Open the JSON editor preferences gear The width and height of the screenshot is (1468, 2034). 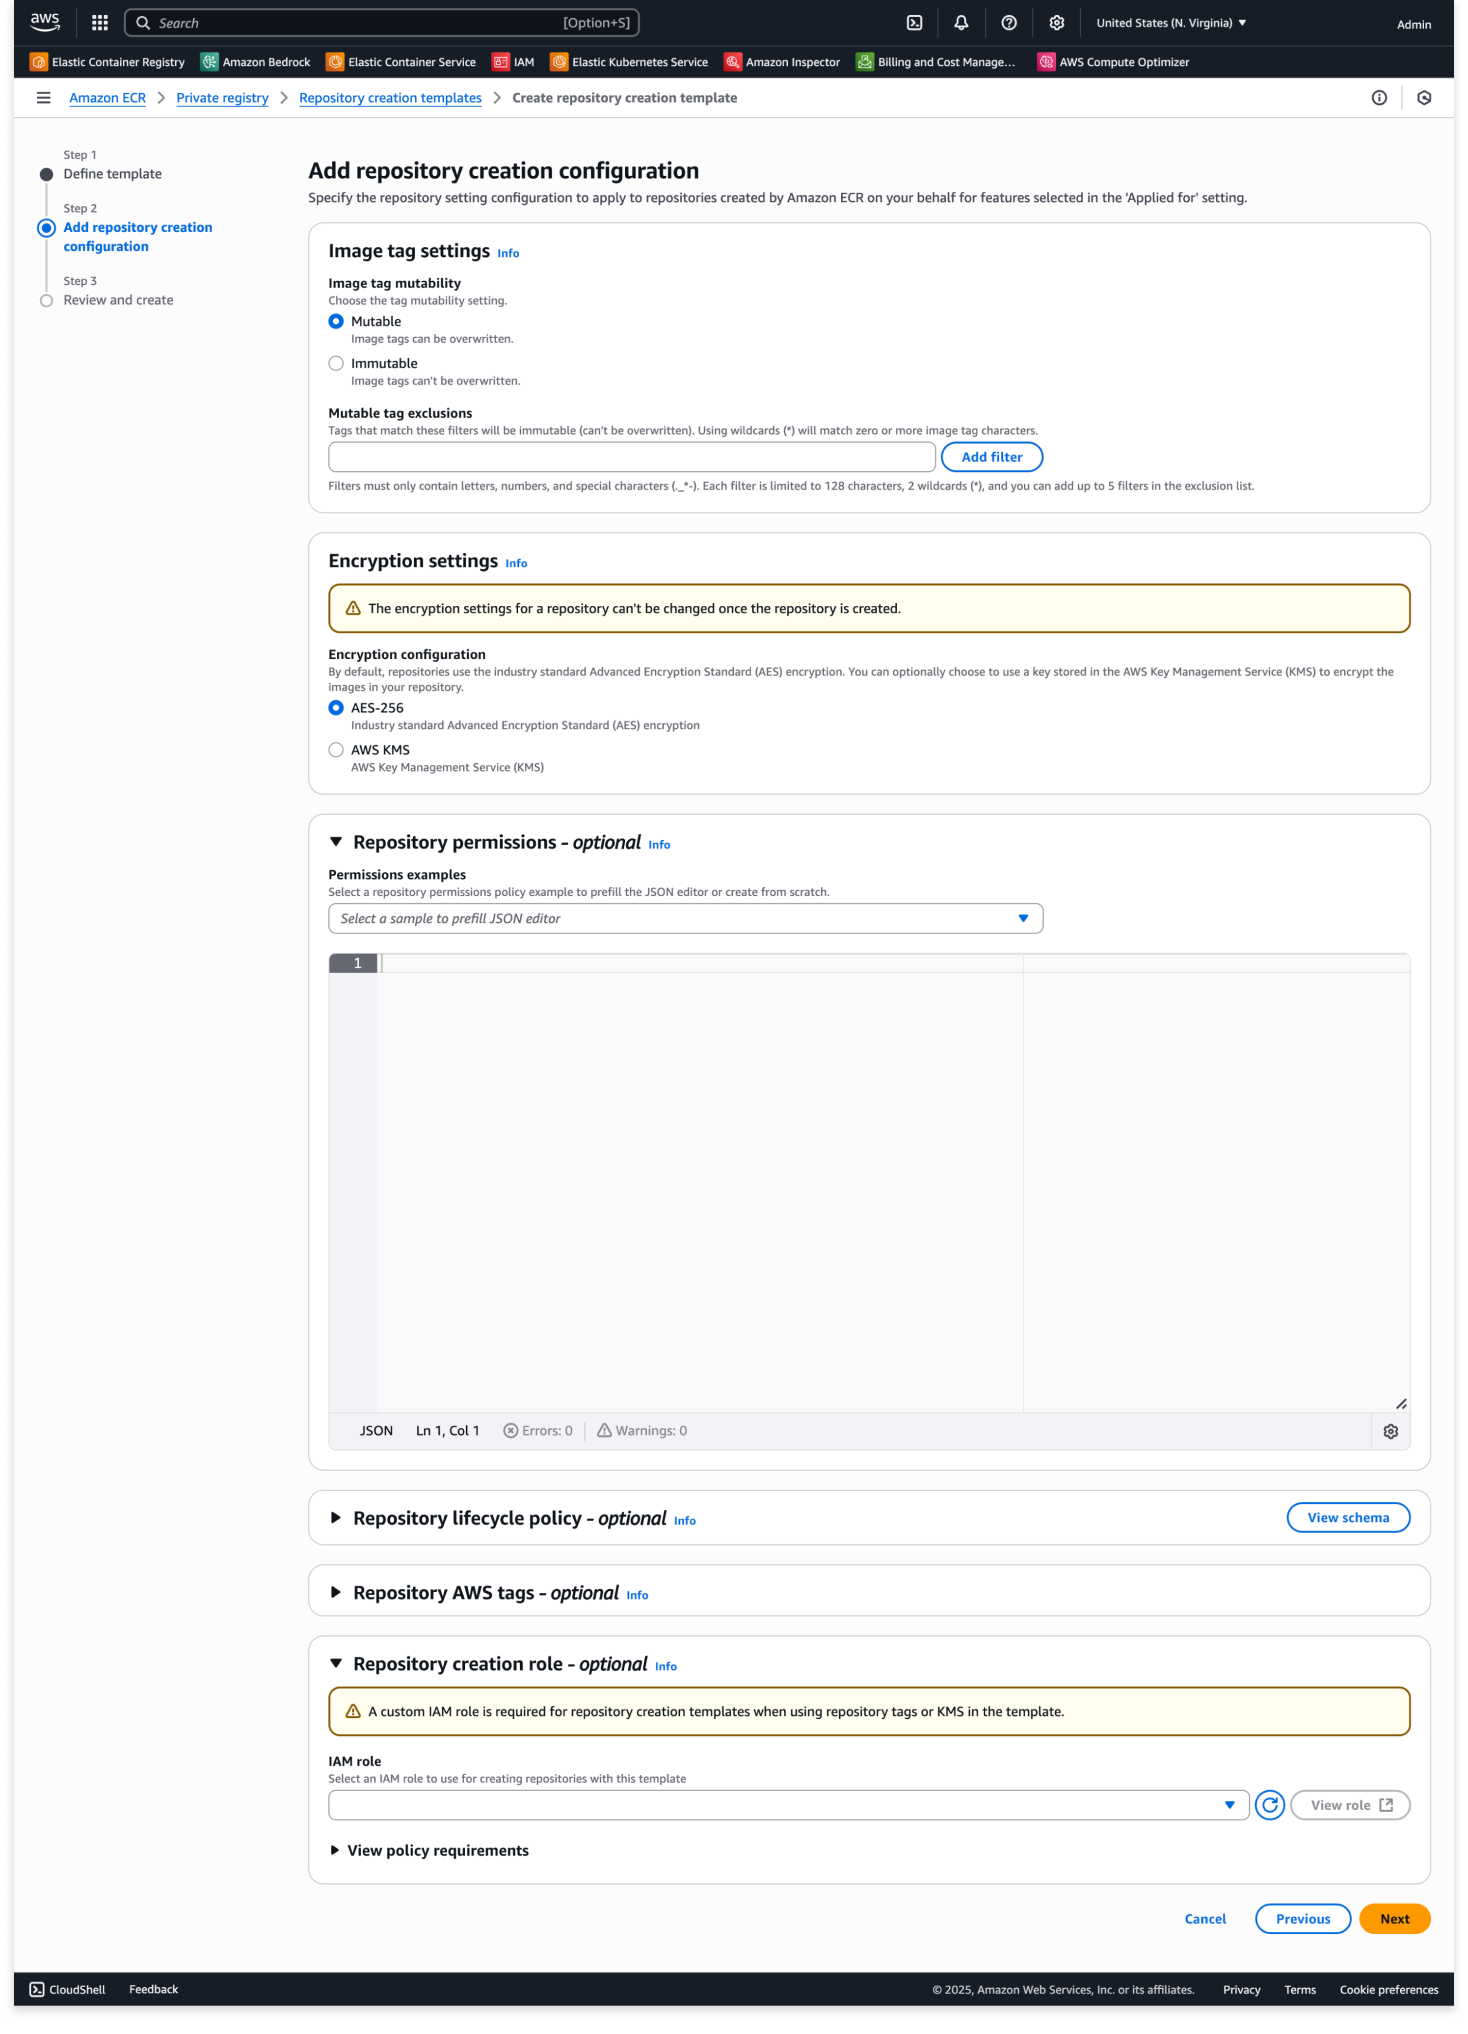point(1390,1431)
